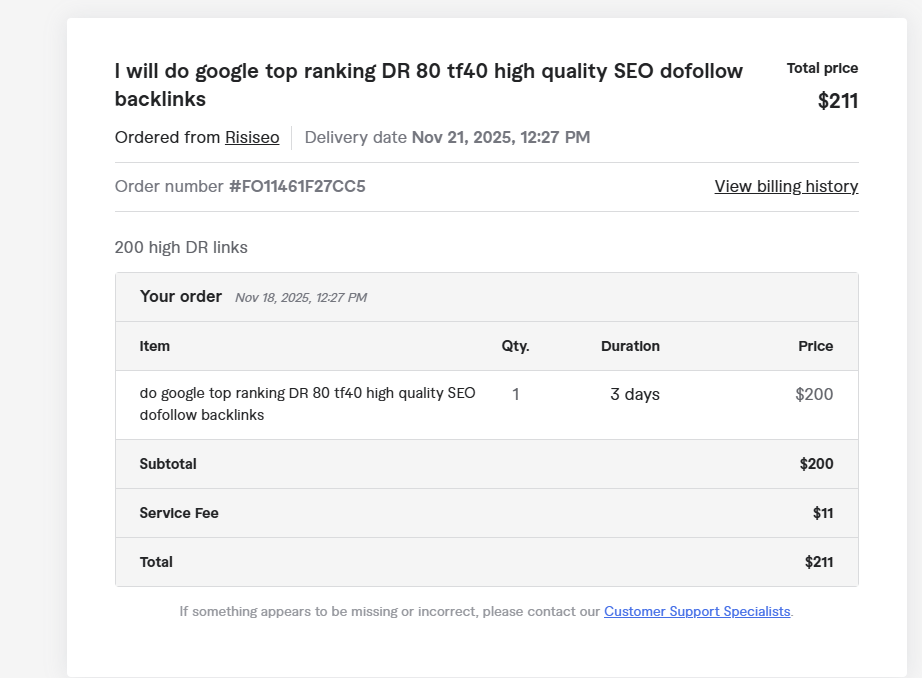
Task: Click the Nov 18, 2025 order timestamp
Action: tap(300, 298)
